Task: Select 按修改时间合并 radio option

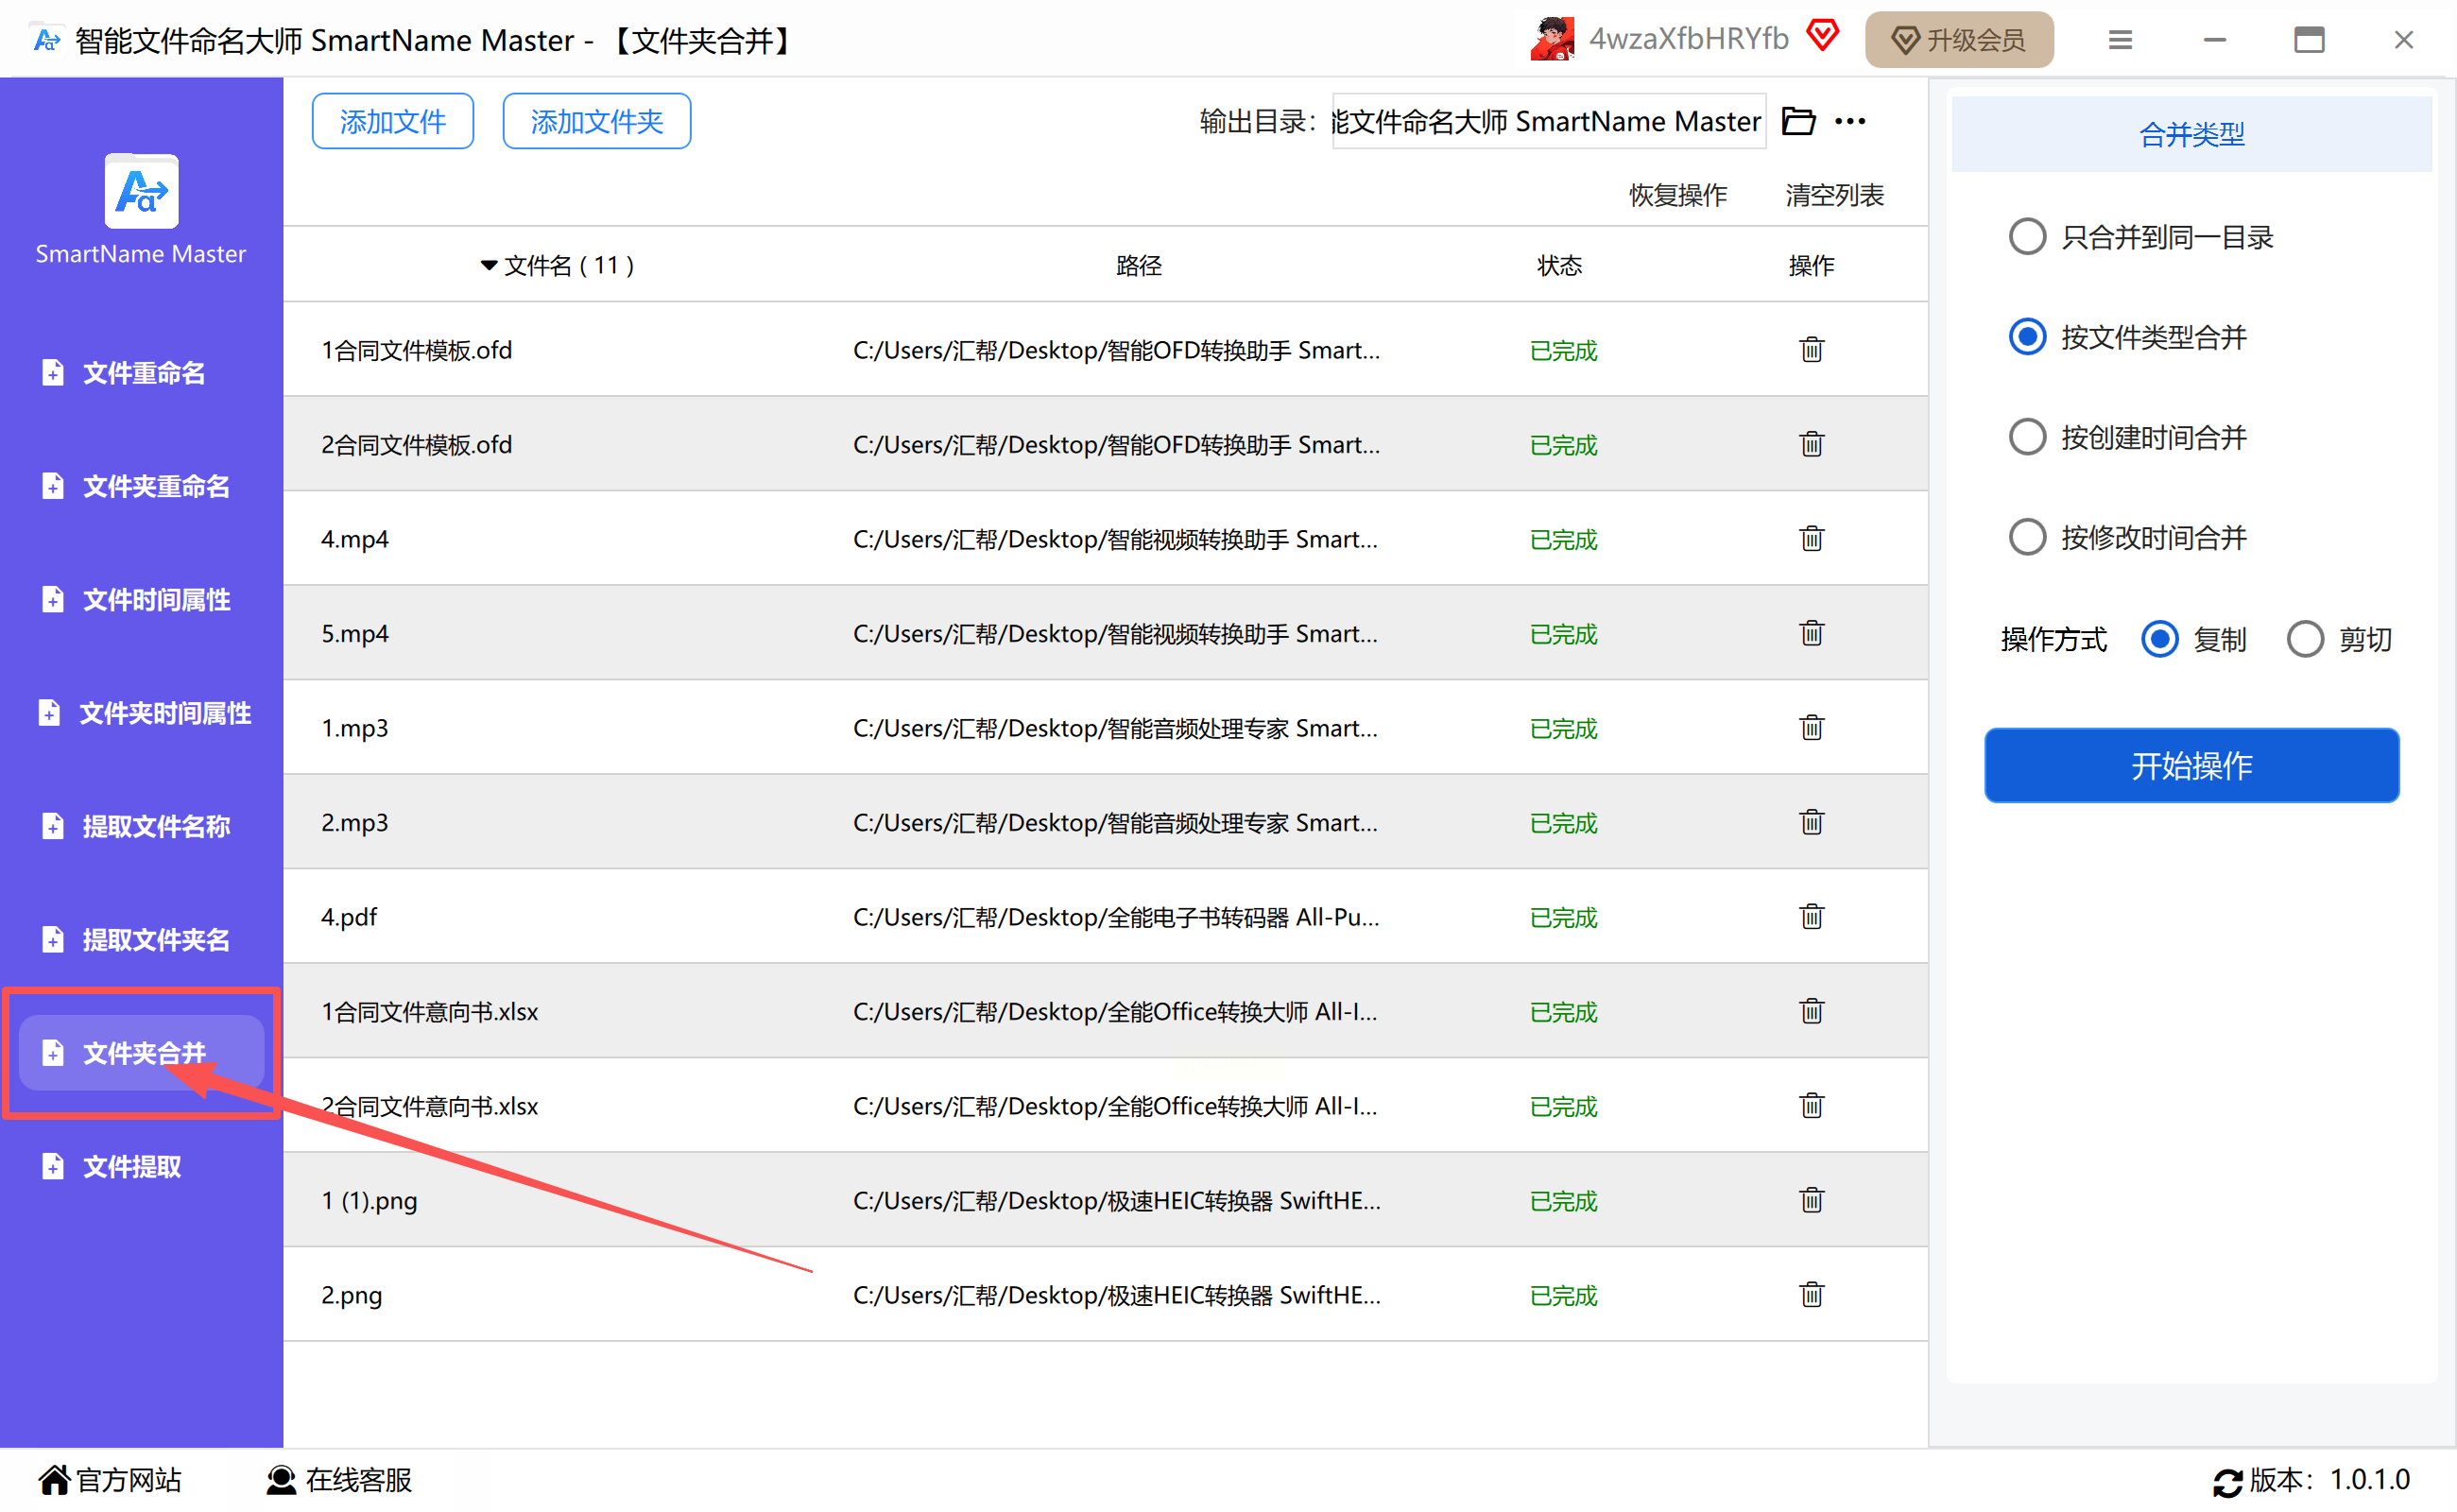Action: tap(2027, 537)
